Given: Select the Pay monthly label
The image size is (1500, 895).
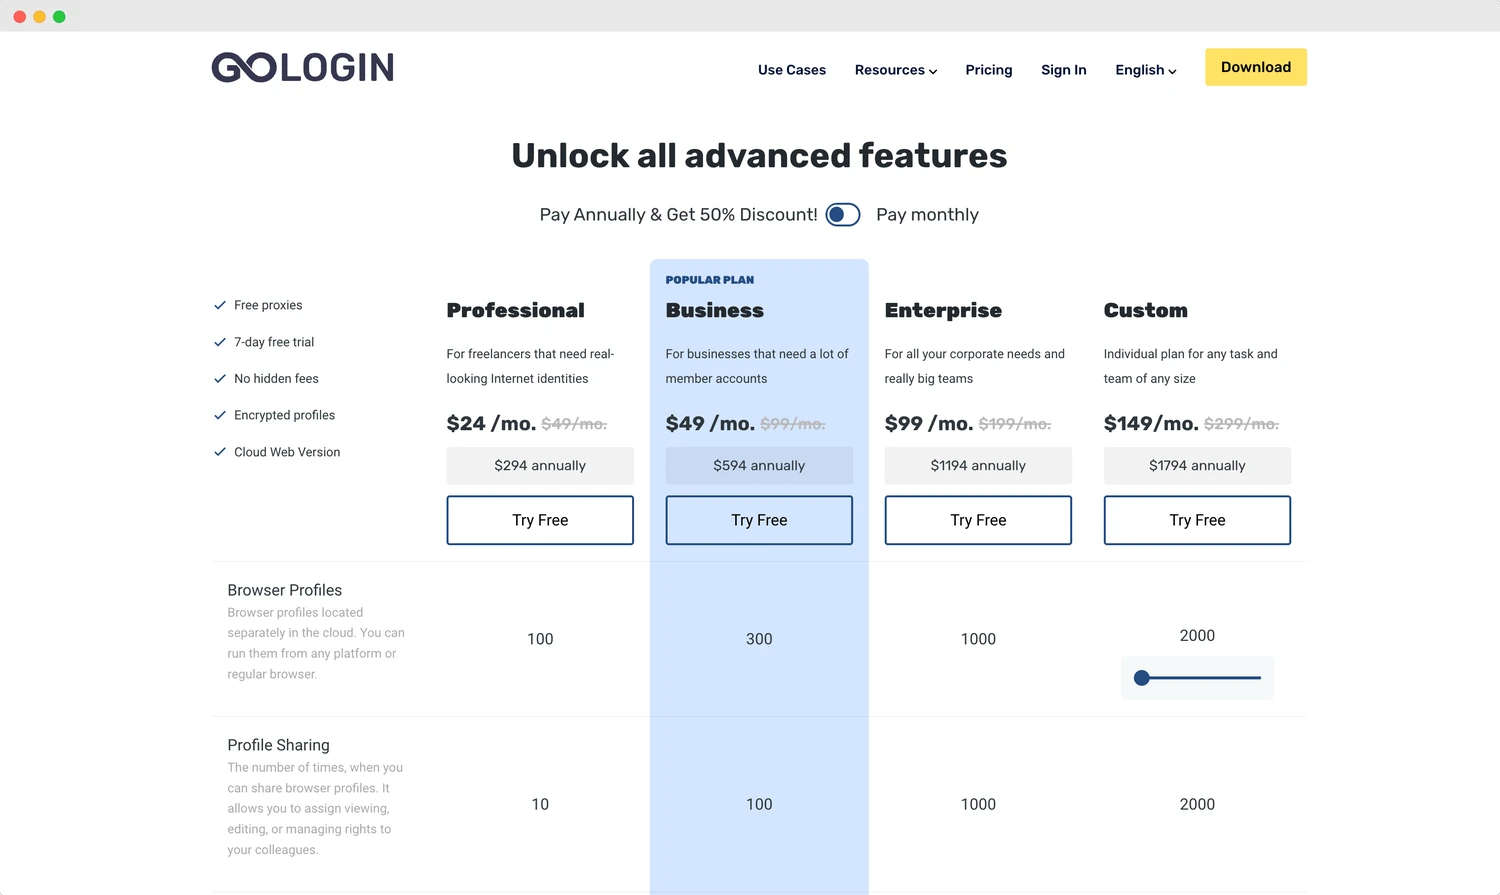Looking at the screenshot, I should coord(927,215).
